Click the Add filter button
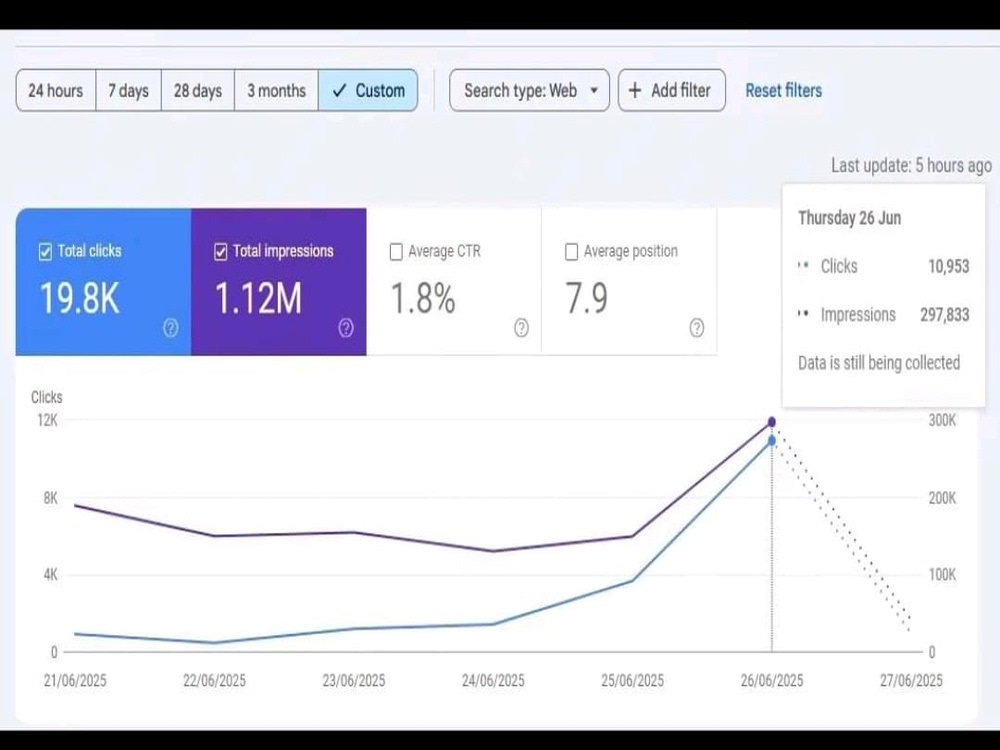Screen dimensions: 1000x750 coord(672,91)
